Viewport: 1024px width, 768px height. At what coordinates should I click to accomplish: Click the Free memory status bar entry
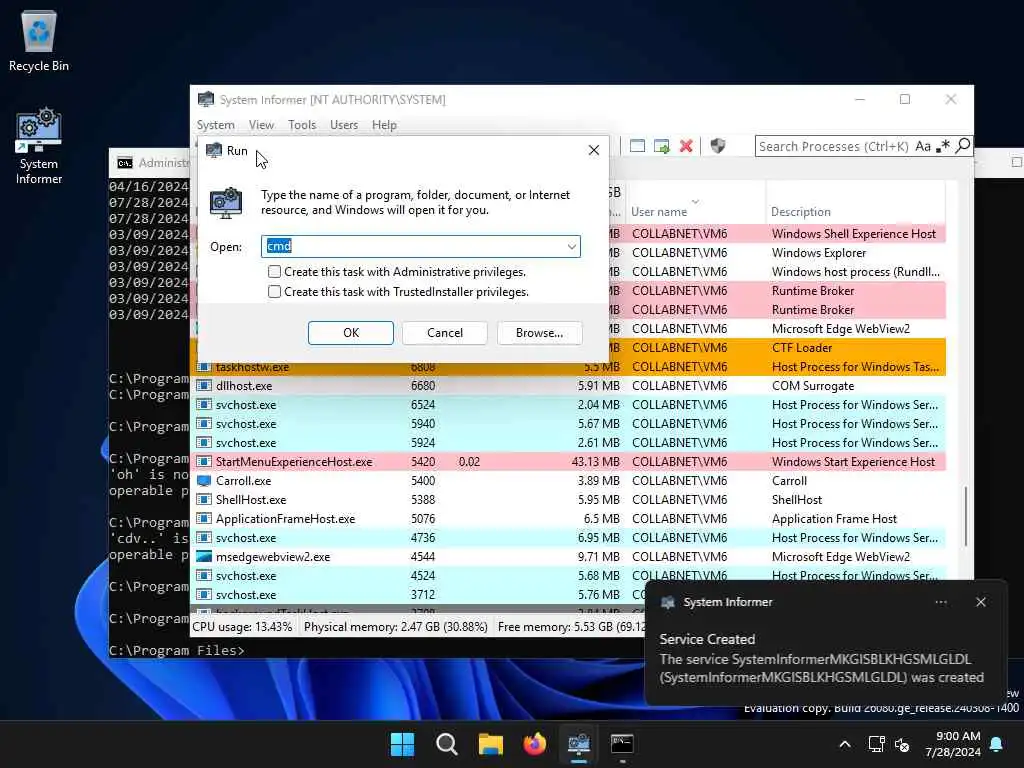pyautogui.click(x=571, y=627)
